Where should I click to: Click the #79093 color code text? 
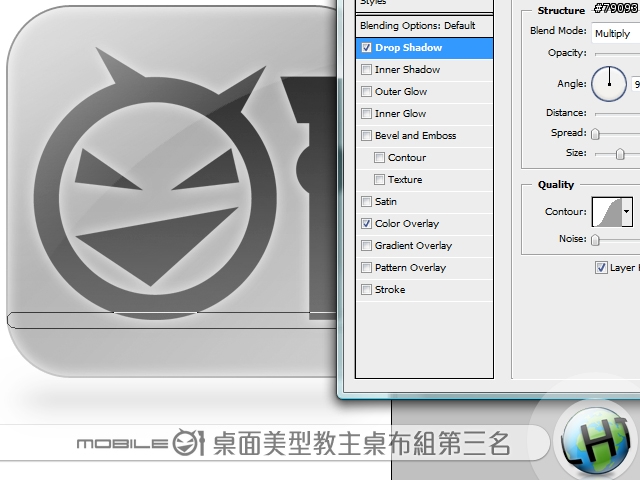click(x=616, y=8)
